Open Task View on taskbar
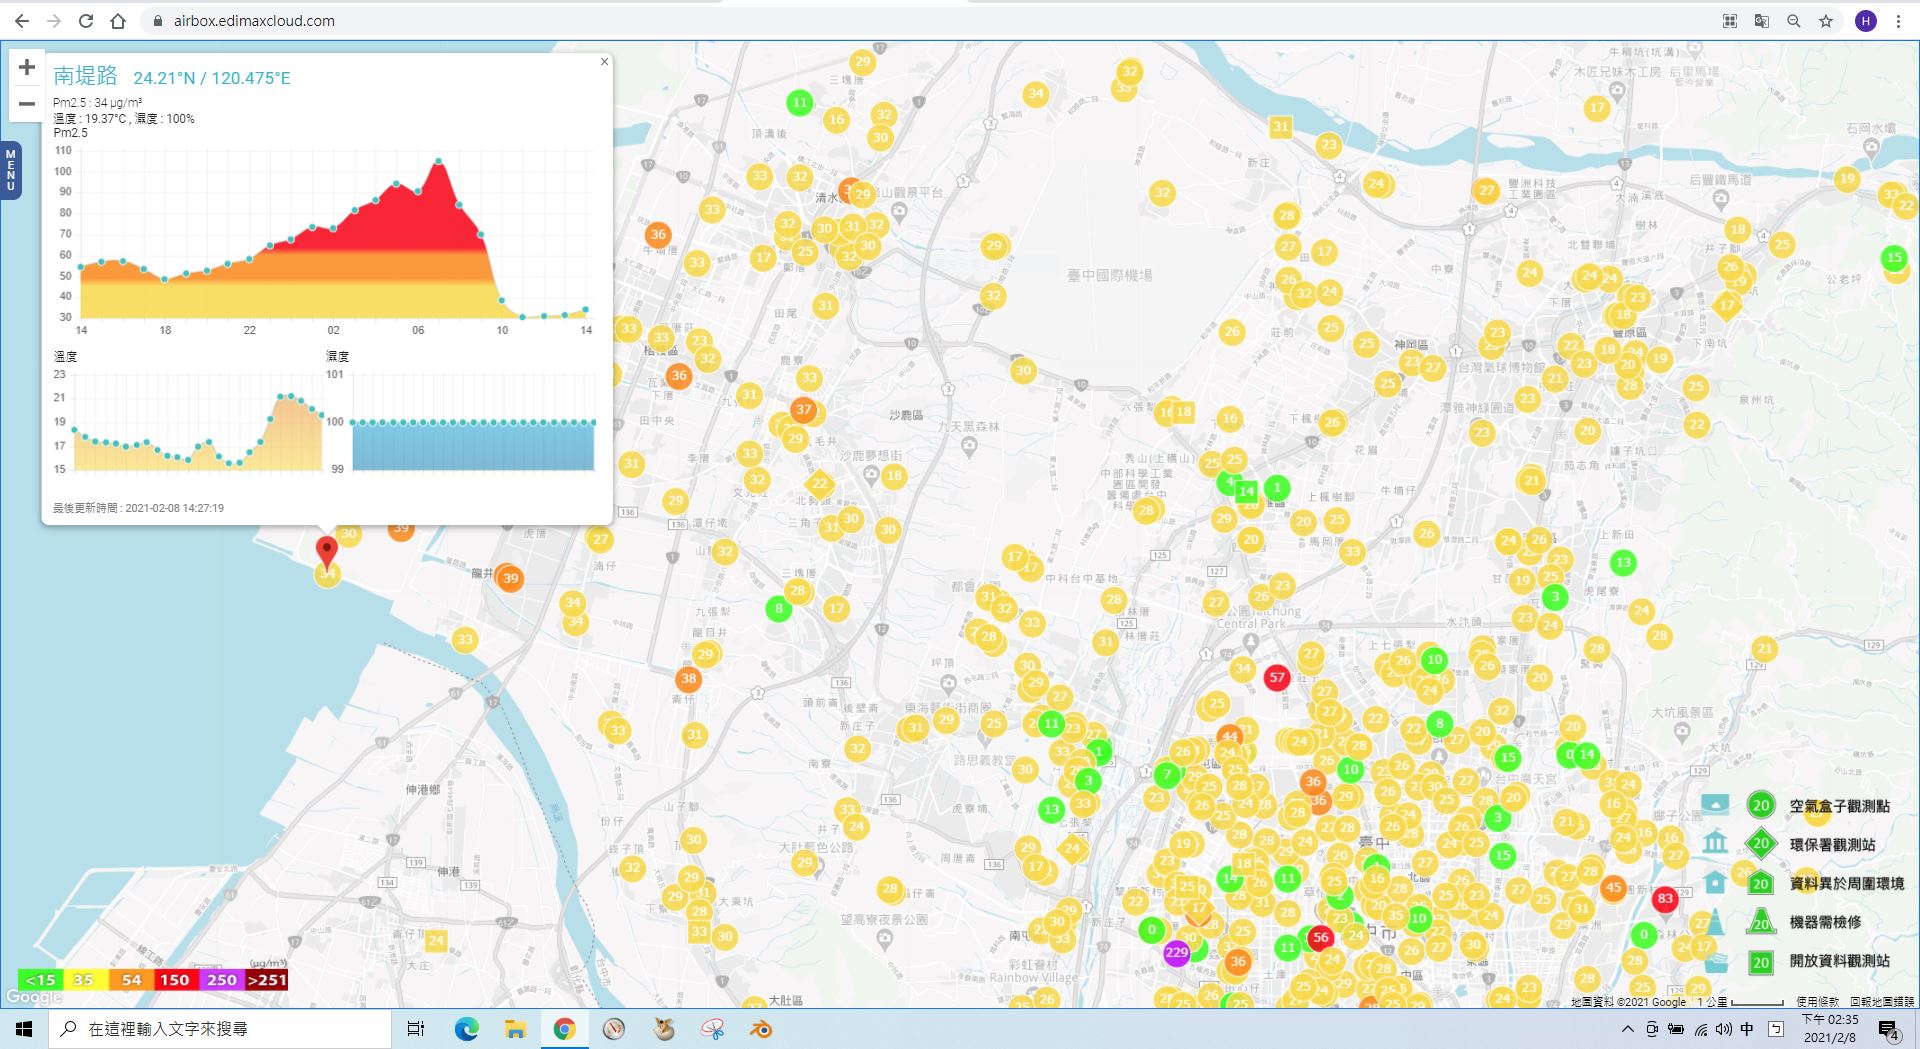The height and width of the screenshot is (1049, 1920). pos(416,1029)
